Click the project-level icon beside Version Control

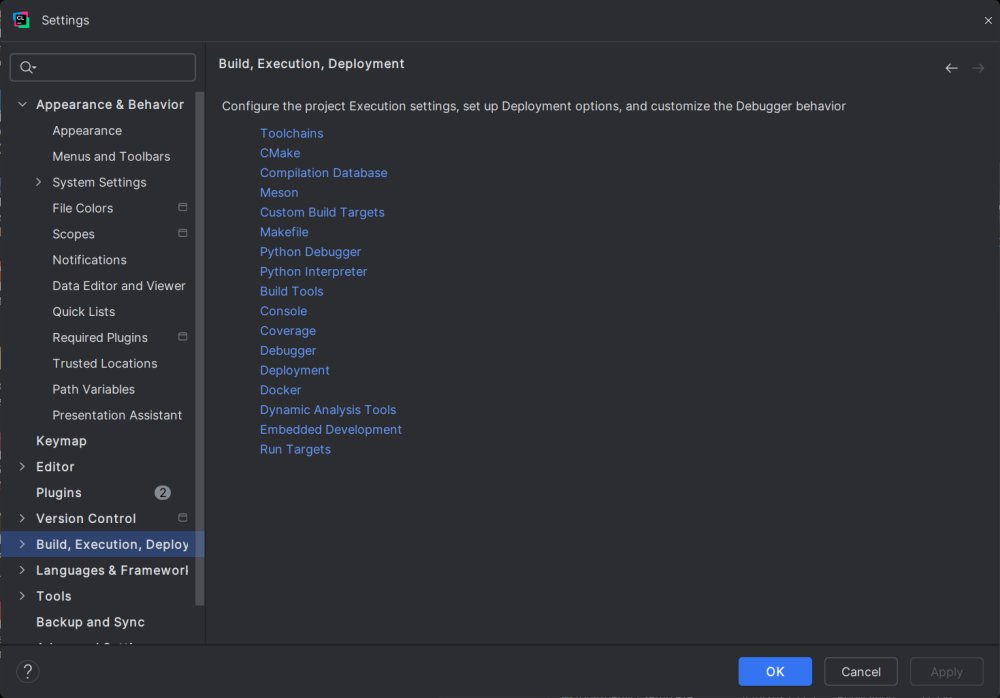pos(183,518)
